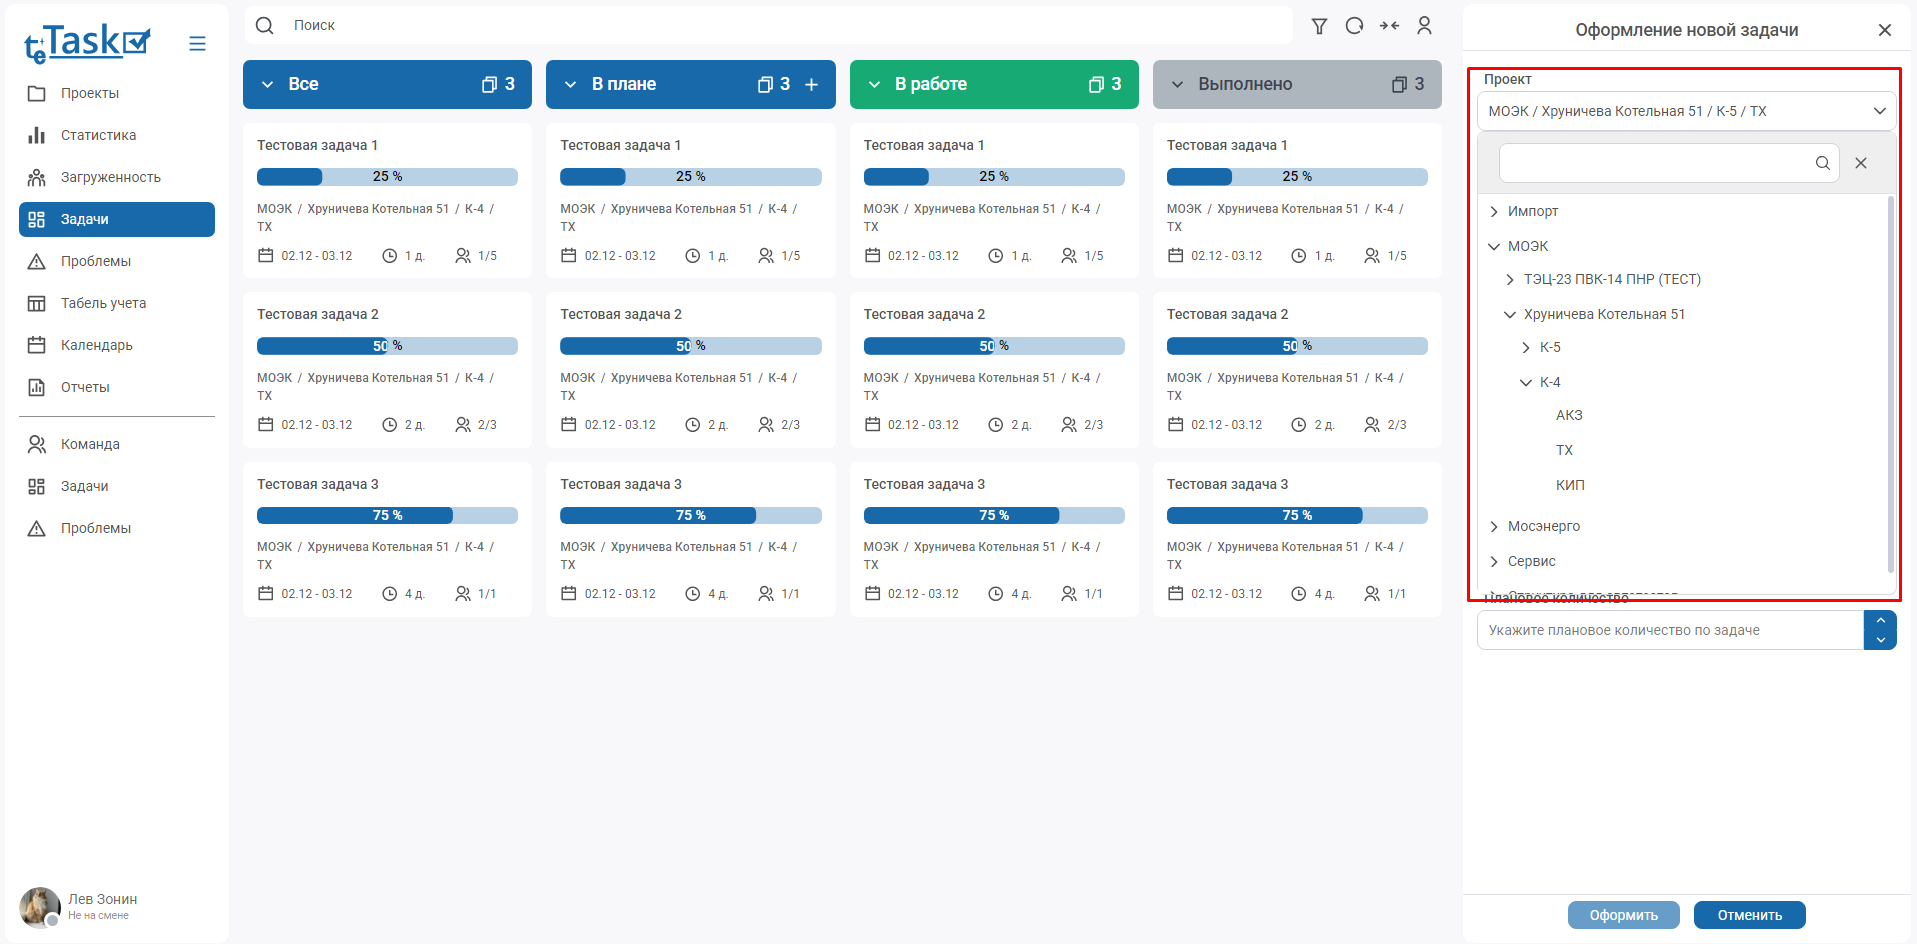Open the Проект dropdown selector
The height and width of the screenshot is (944, 1917).
click(1685, 111)
